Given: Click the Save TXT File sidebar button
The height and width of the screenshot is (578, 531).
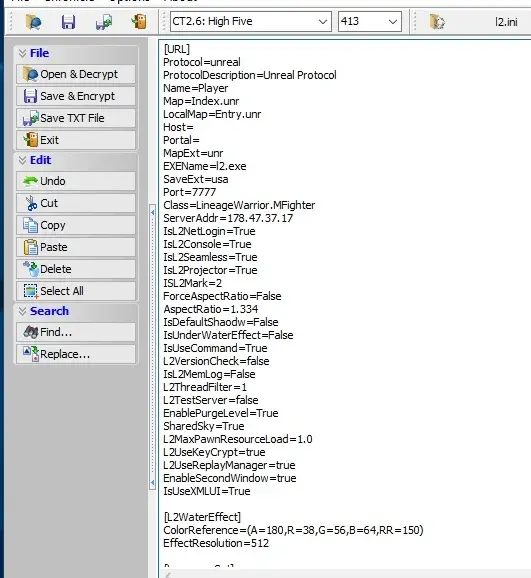Looking at the screenshot, I should pyautogui.click(x=76, y=118).
